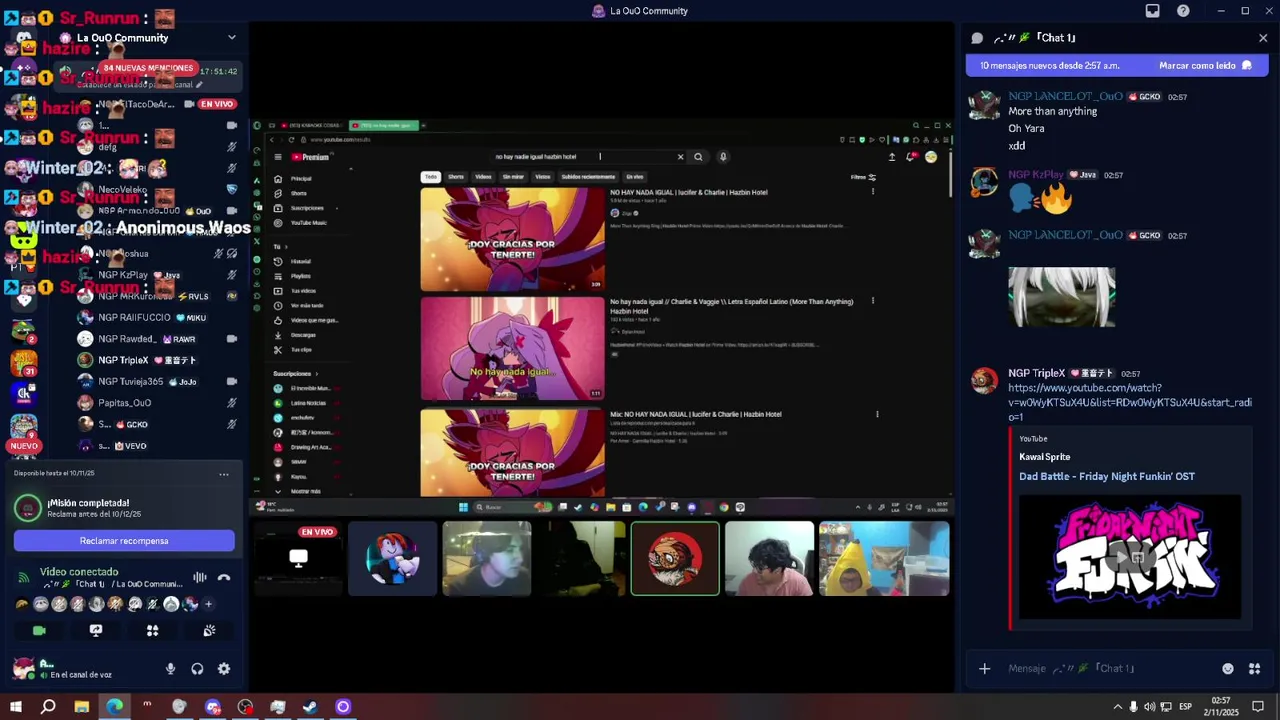Viewport: 1280px width, 720px height.
Task: Select the EN VIVO stream tile
Action: pos(299,558)
